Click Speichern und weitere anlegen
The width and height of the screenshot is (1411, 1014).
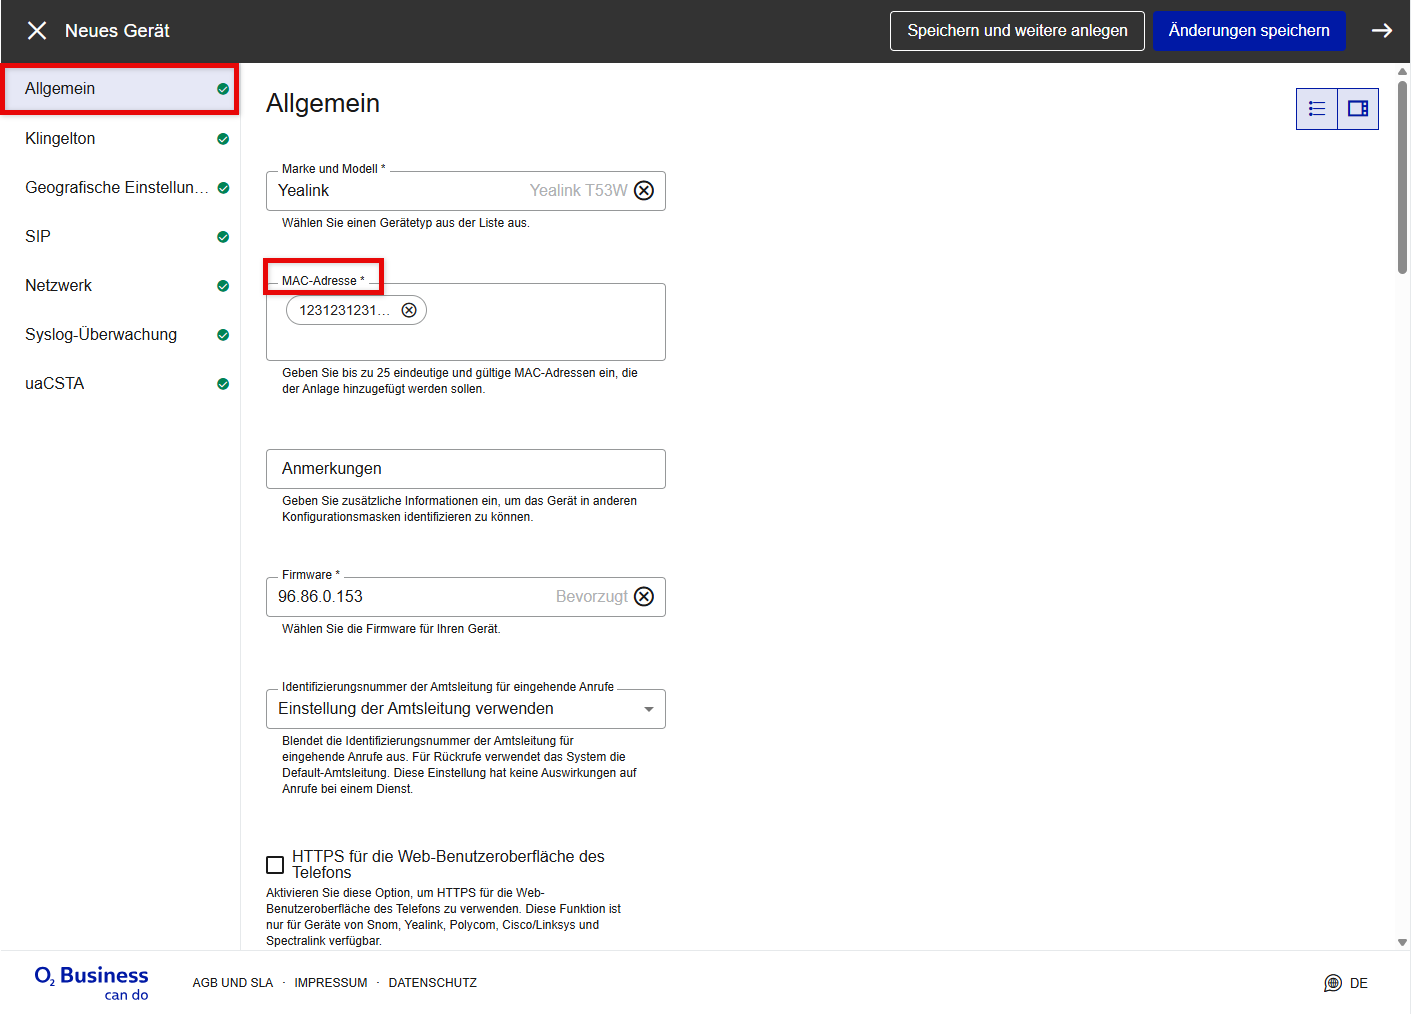click(x=1016, y=31)
